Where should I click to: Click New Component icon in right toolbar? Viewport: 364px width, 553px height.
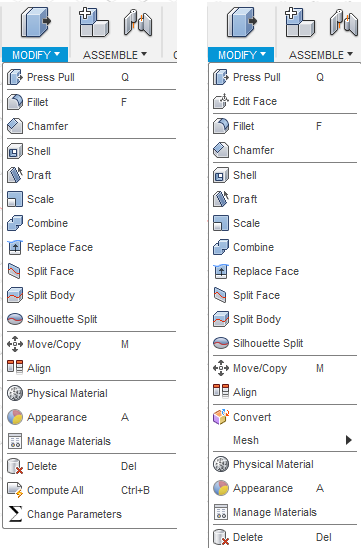click(x=300, y=23)
